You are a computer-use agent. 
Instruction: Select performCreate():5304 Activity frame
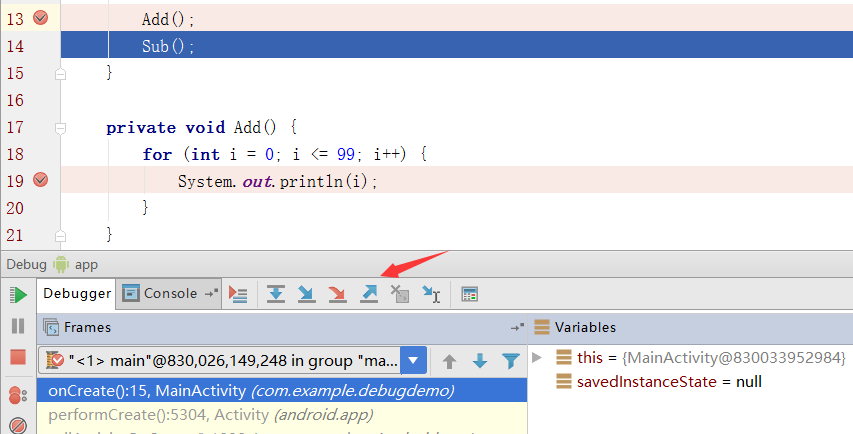[x=282, y=415]
